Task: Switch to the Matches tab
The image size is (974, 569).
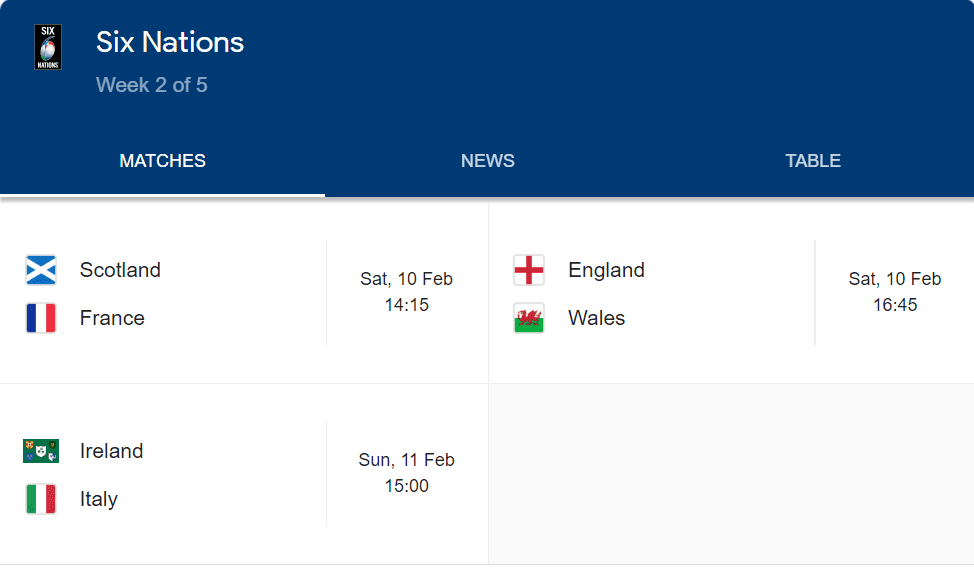Action: (x=162, y=161)
